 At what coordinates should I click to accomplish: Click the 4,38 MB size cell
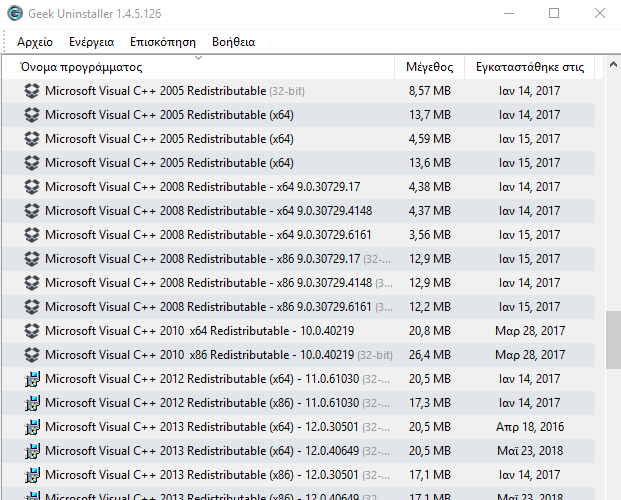click(x=430, y=187)
